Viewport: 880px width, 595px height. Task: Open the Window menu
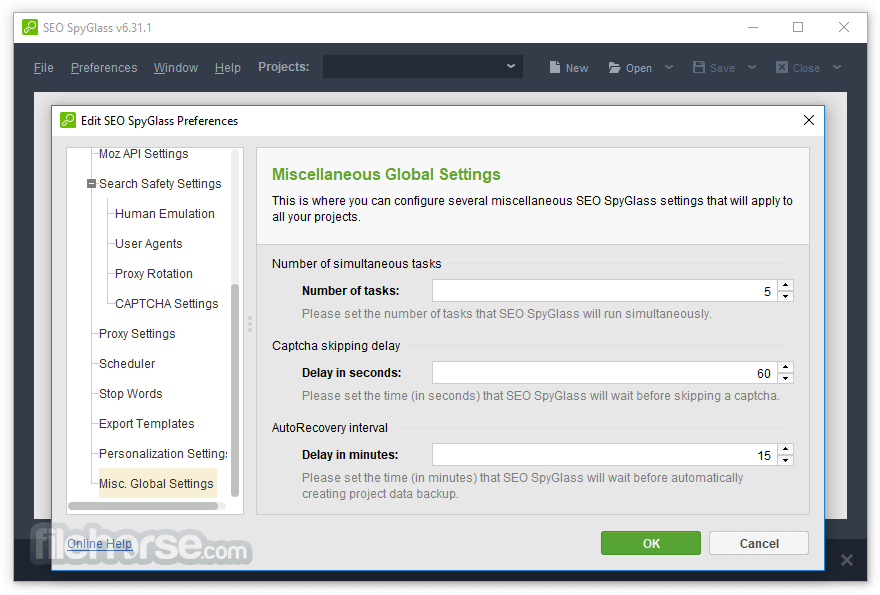[x=176, y=68]
